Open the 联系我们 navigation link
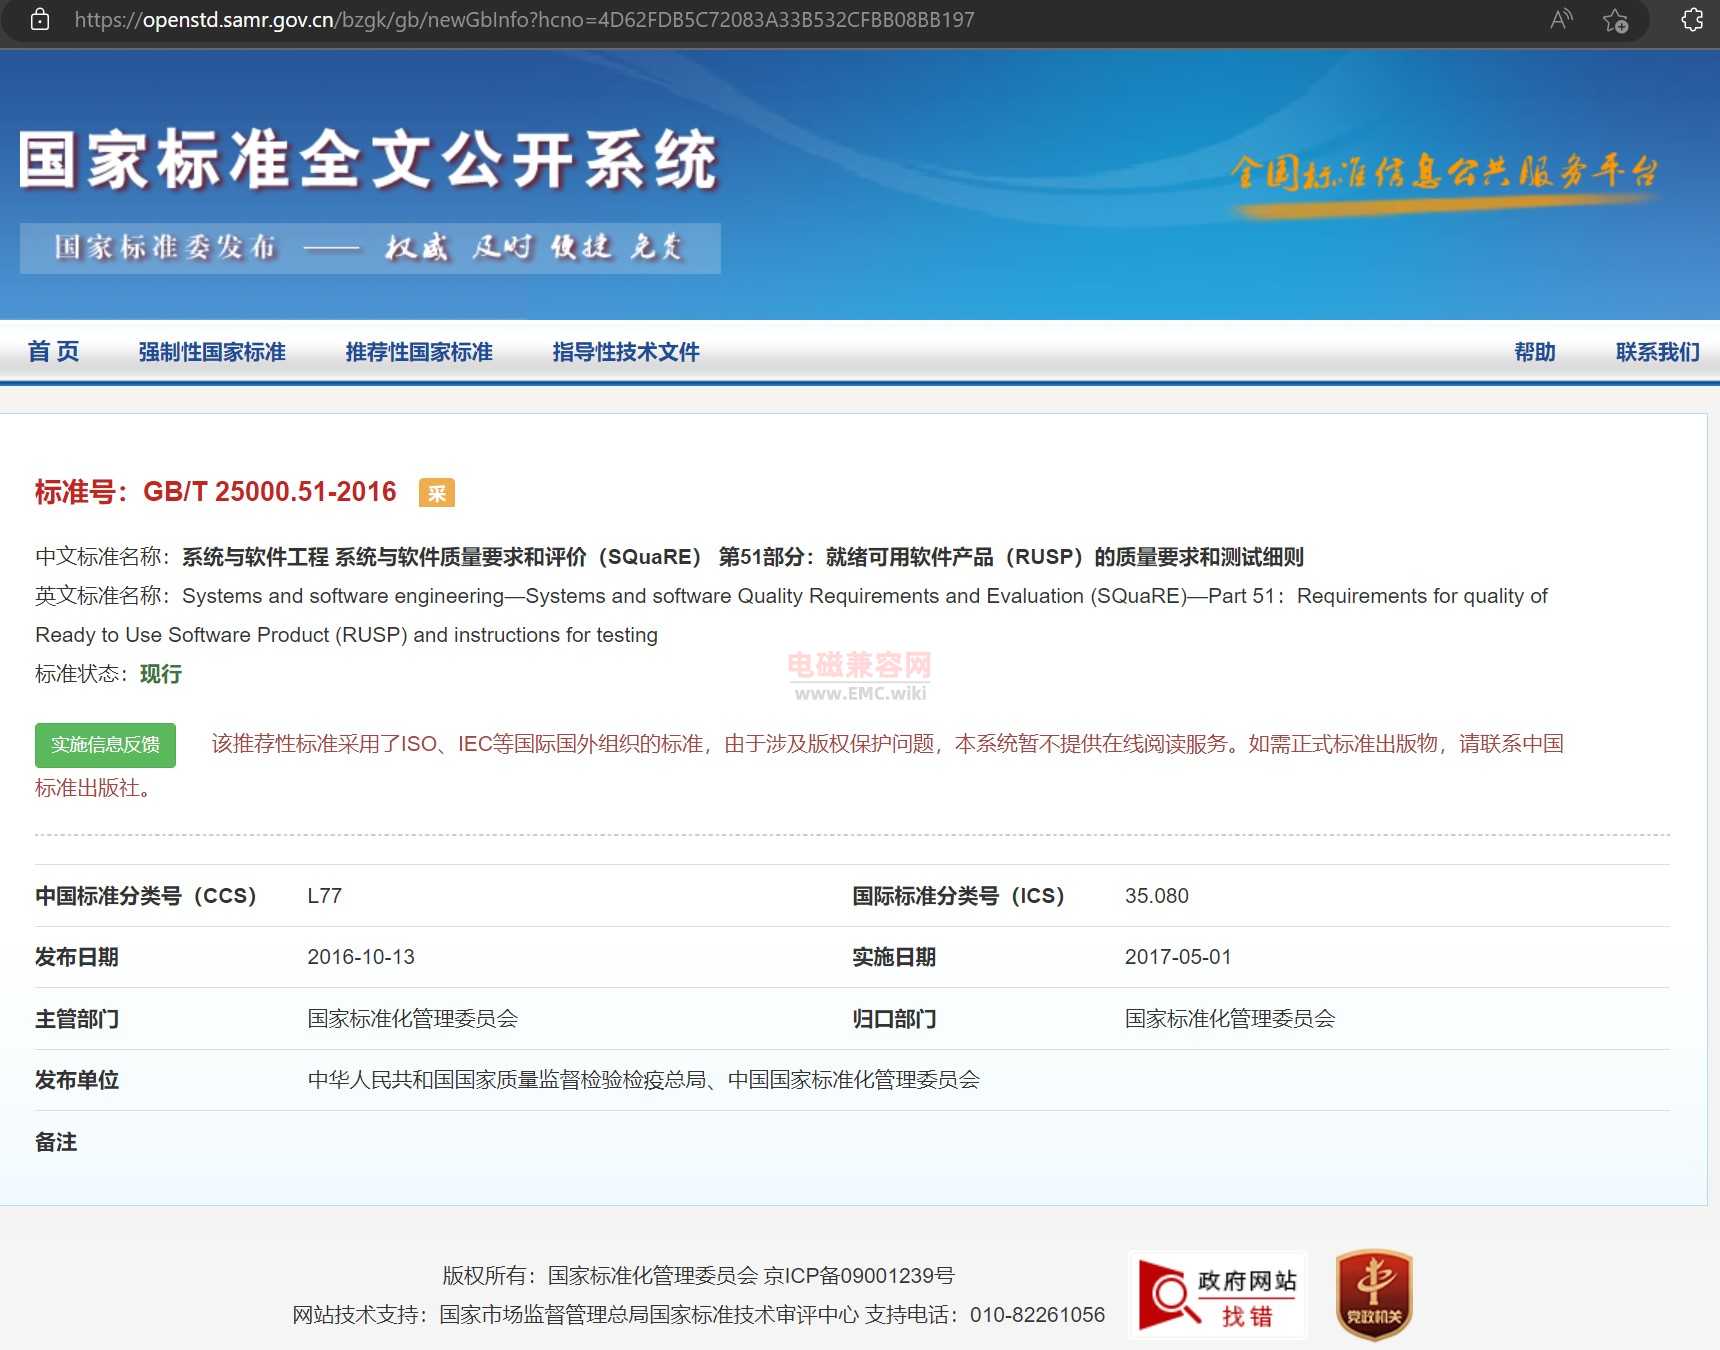This screenshot has height=1350, width=1720. pos(1658,352)
